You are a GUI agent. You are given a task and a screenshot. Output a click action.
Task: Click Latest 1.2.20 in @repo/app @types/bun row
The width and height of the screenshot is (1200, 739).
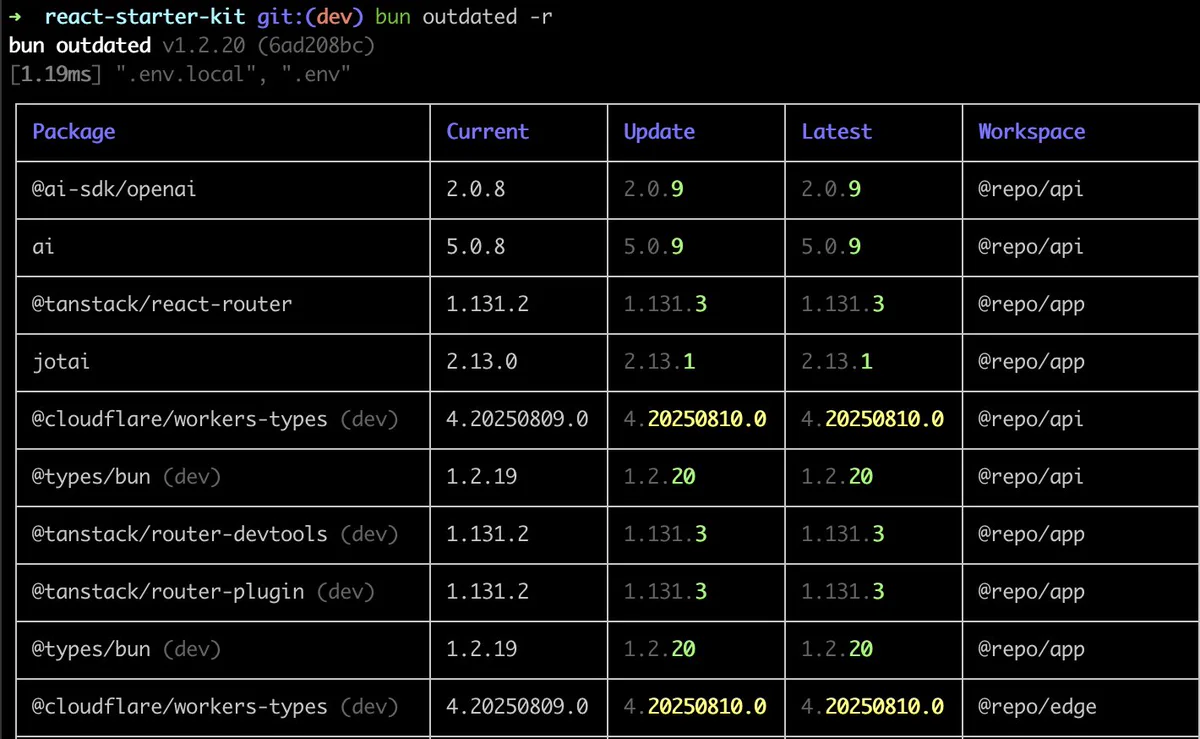pos(837,649)
